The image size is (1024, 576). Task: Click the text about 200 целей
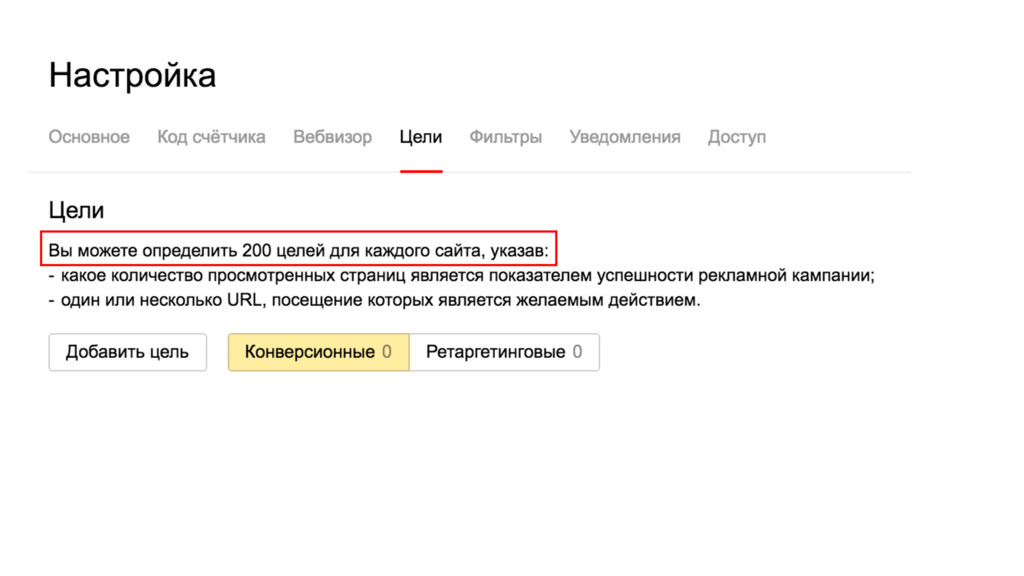pyautogui.click(x=298, y=250)
